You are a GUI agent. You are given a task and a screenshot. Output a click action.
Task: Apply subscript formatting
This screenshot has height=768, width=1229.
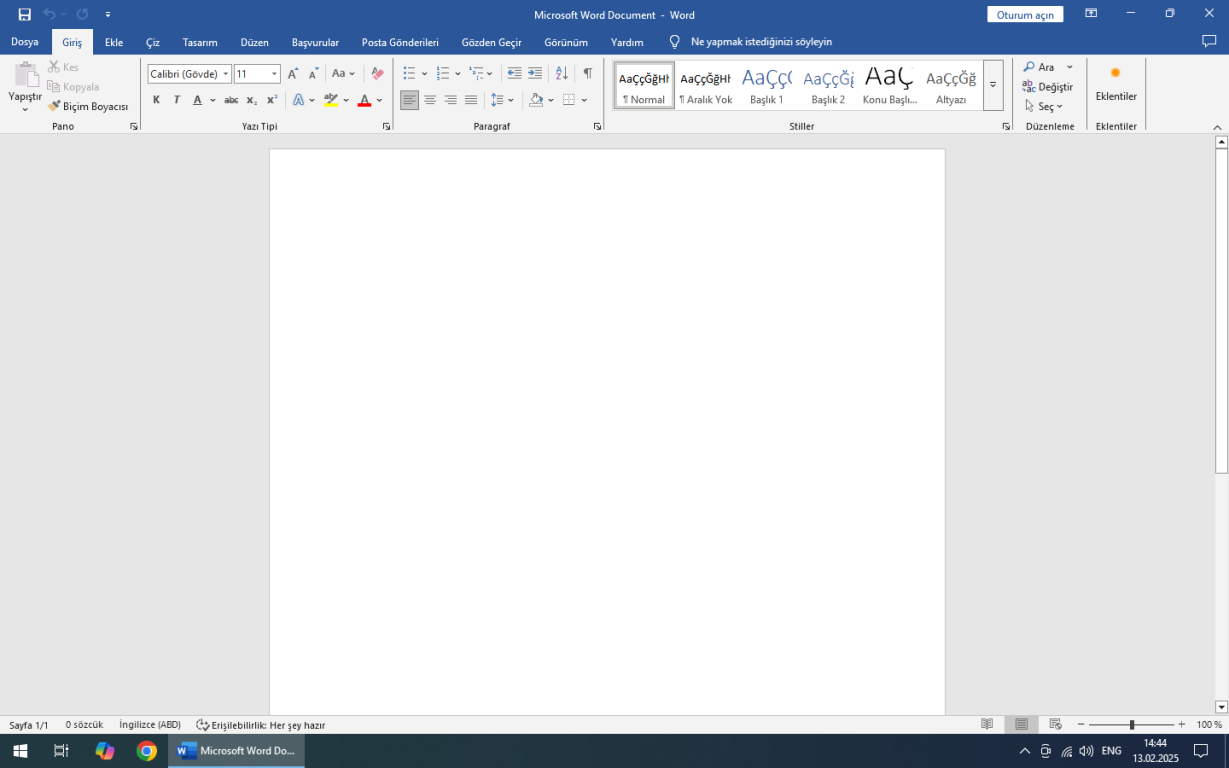252,100
